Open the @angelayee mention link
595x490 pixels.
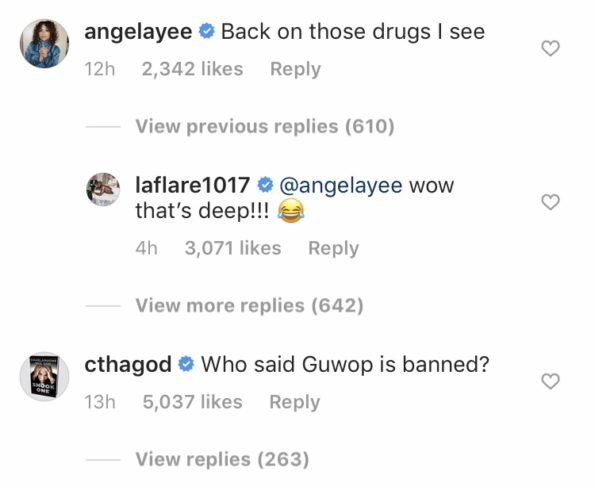pyautogui.click(x=341, y=185)
